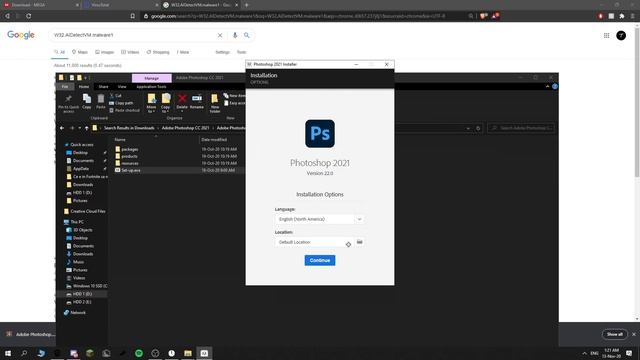Screen dimensions: 640x360
Task: Switch to the Share ribbon tab
Action: coord(103,87)
